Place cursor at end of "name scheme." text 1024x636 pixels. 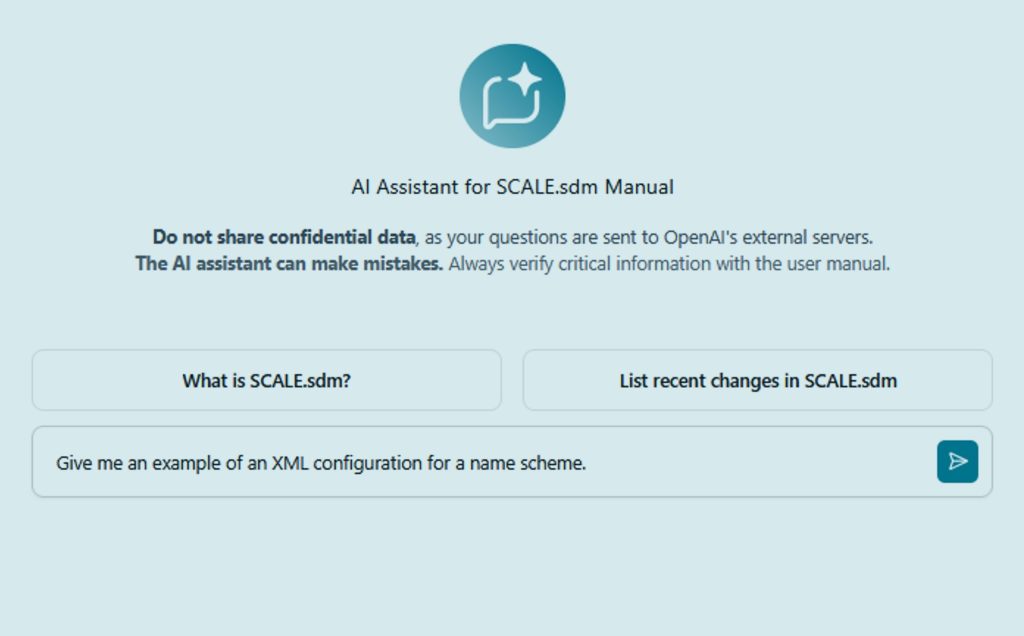coord(586,463)
